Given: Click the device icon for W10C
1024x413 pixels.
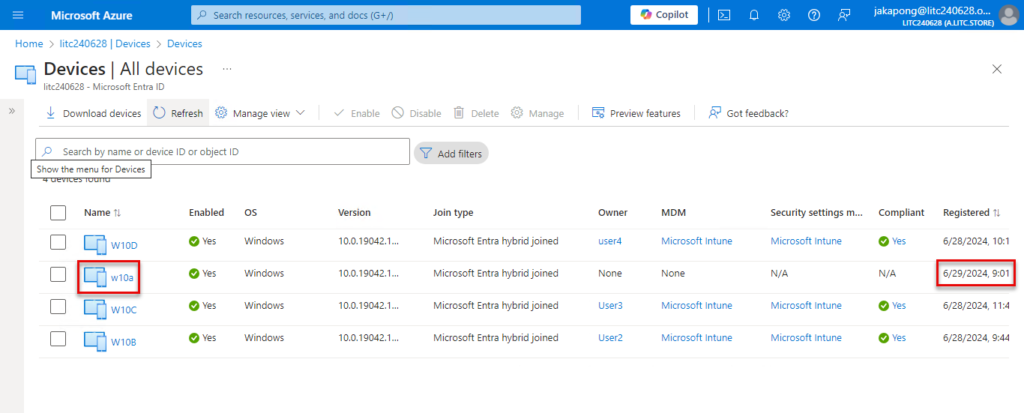Looking at the screenshot, I should (x=95, y=309).
